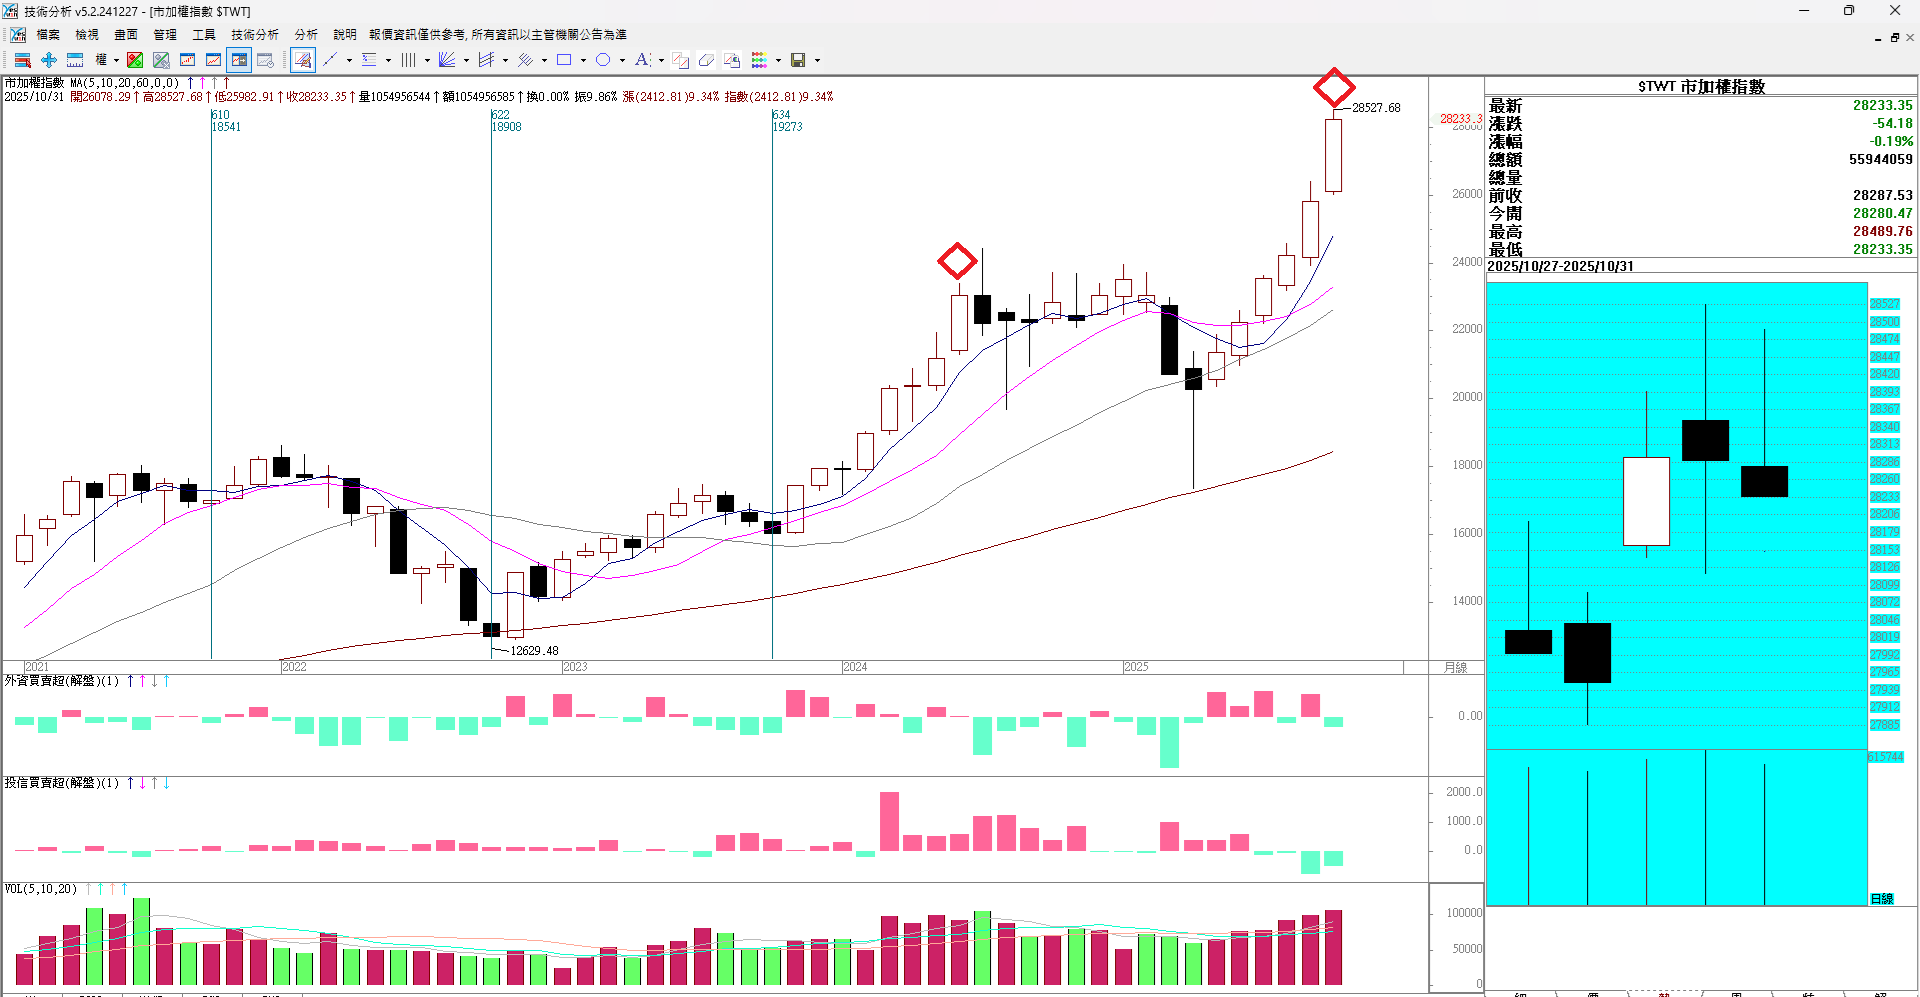This screenshot has width=1920, height=997.
Task: Click the 日線 label on mini chart
Action: (x=1881, y=898)
